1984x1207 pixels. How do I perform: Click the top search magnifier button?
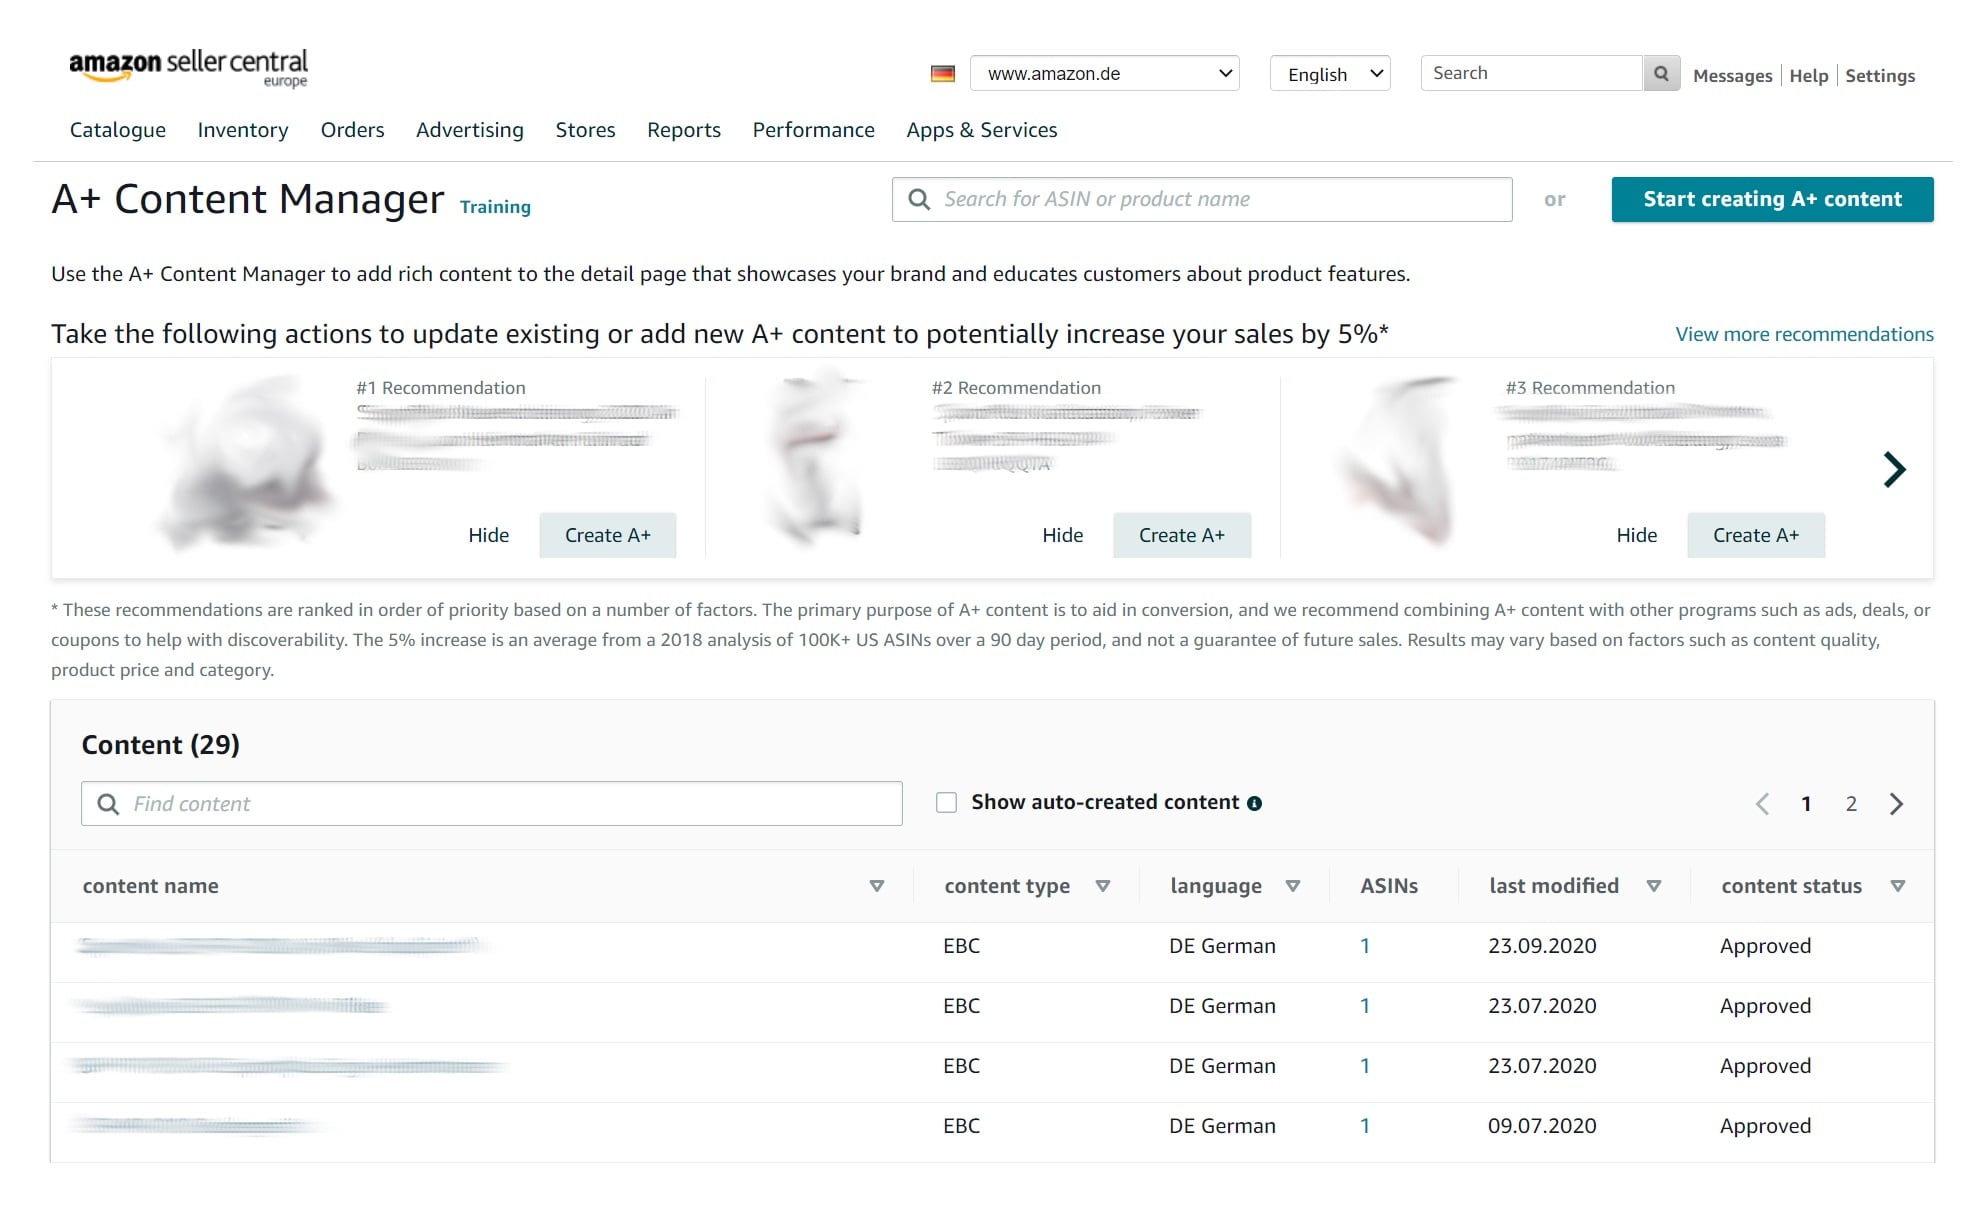1661,73
